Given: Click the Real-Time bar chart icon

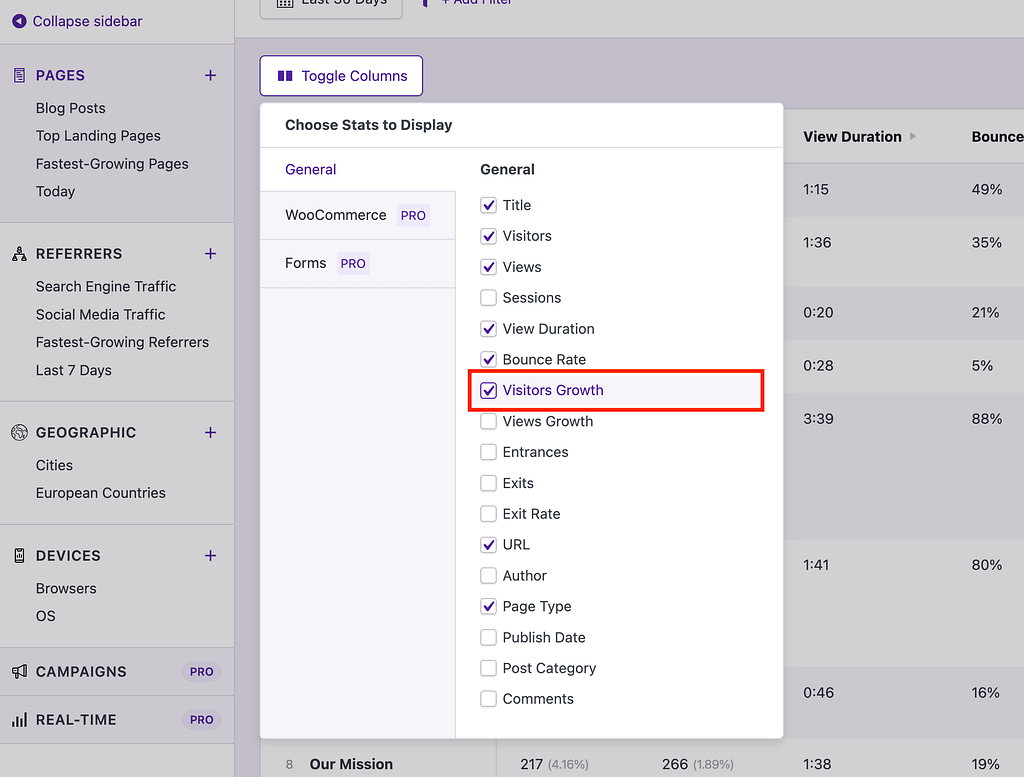Looking at the screenshot, I should (x=19, y=720).
